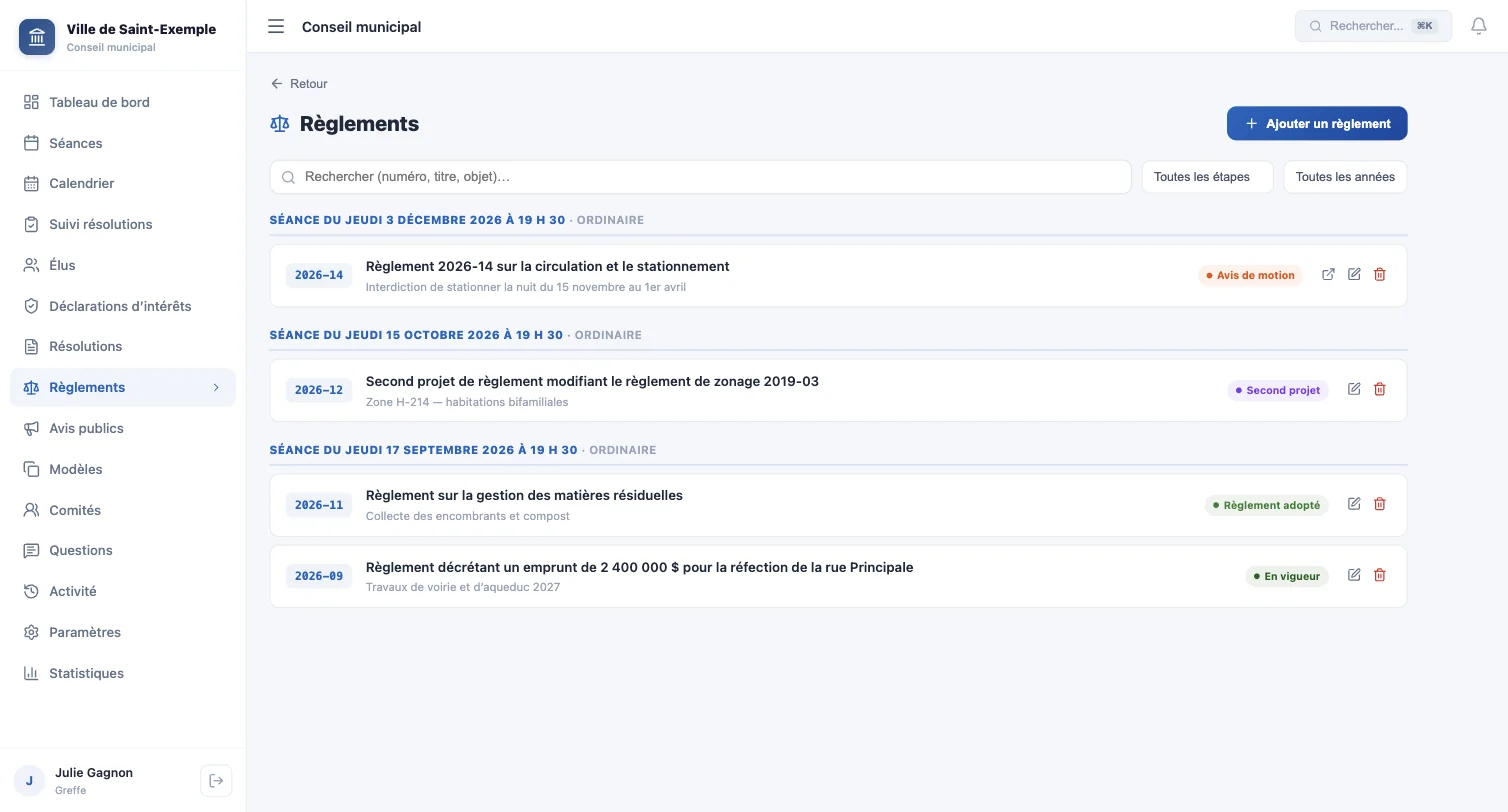1508x812 pixels.
Task: Click the Règlement adopté status badge
Action: tap(1266, 505)
